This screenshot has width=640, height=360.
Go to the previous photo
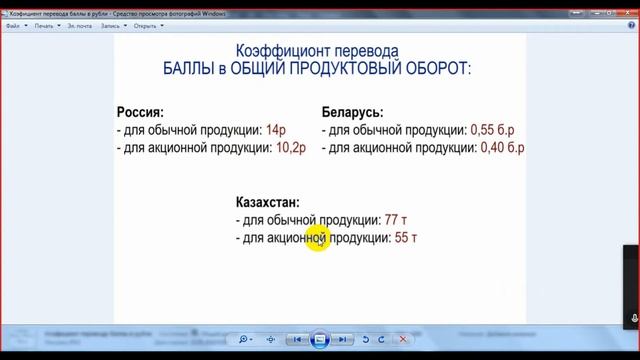[x=298, y=339]
